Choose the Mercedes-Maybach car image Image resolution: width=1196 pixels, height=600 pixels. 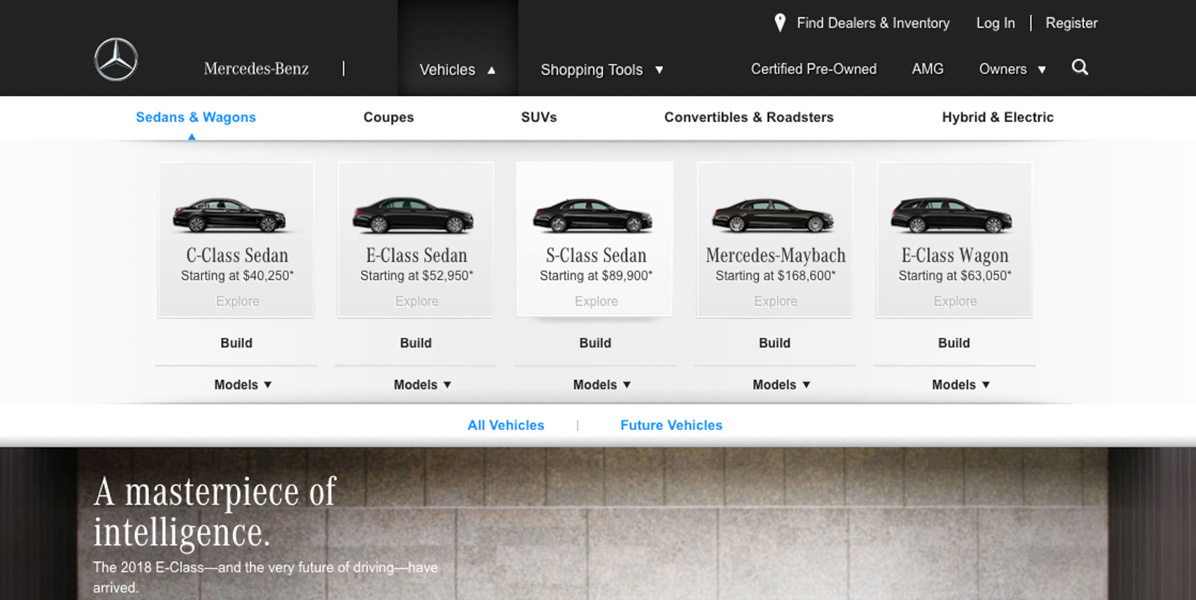[x=772, y=214]
